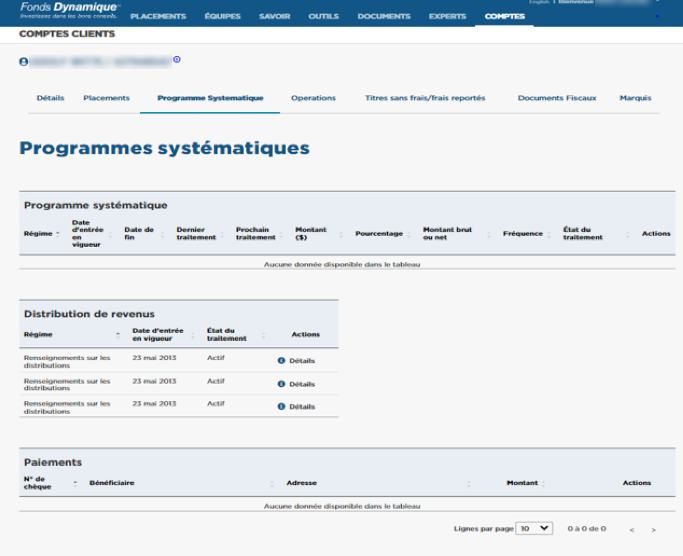Click the client profile icon
Image resolution: width=683 pixels, height=556 pixels.
tap(23, 61)
